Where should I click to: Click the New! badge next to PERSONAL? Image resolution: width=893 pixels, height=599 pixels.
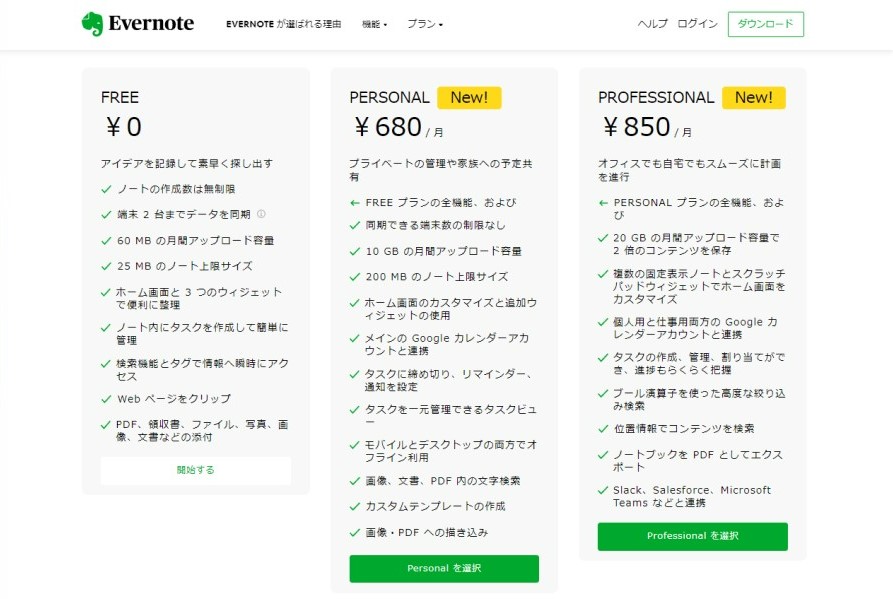click(469, 97)
